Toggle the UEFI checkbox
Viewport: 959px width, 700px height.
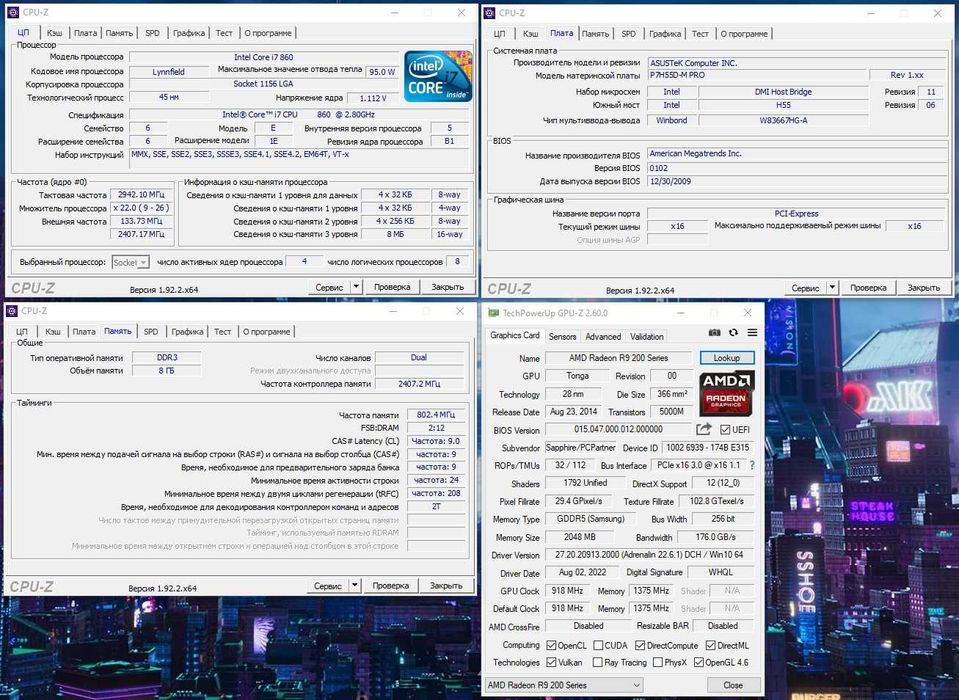coord(725,430)
